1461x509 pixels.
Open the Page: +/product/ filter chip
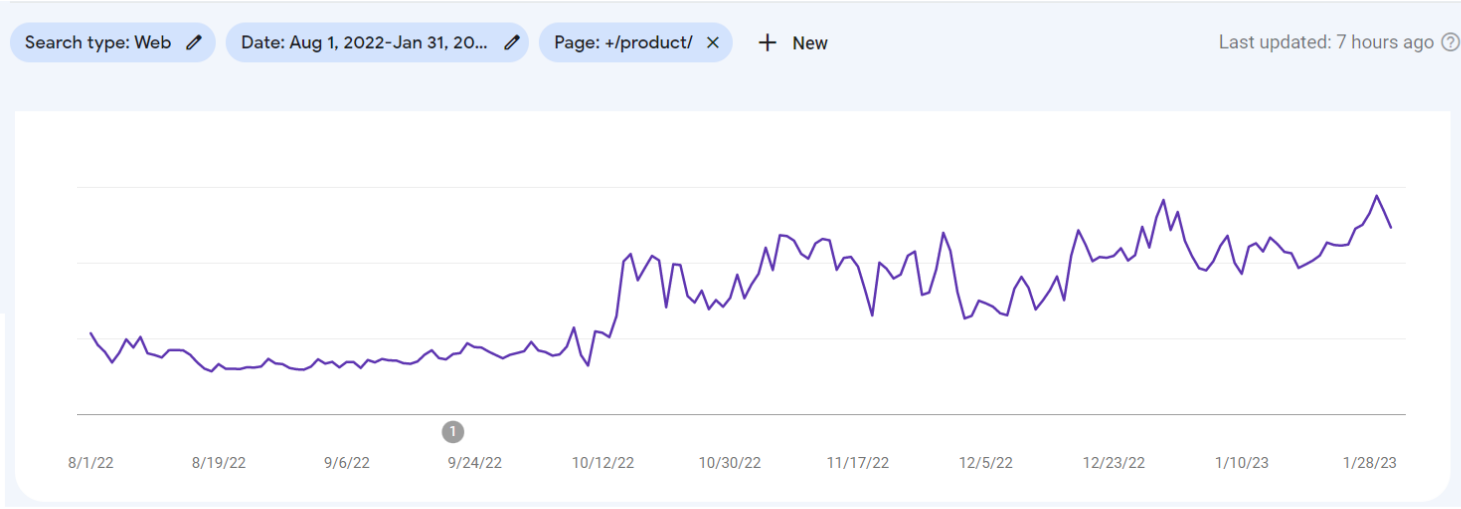(x=636, y=43)
